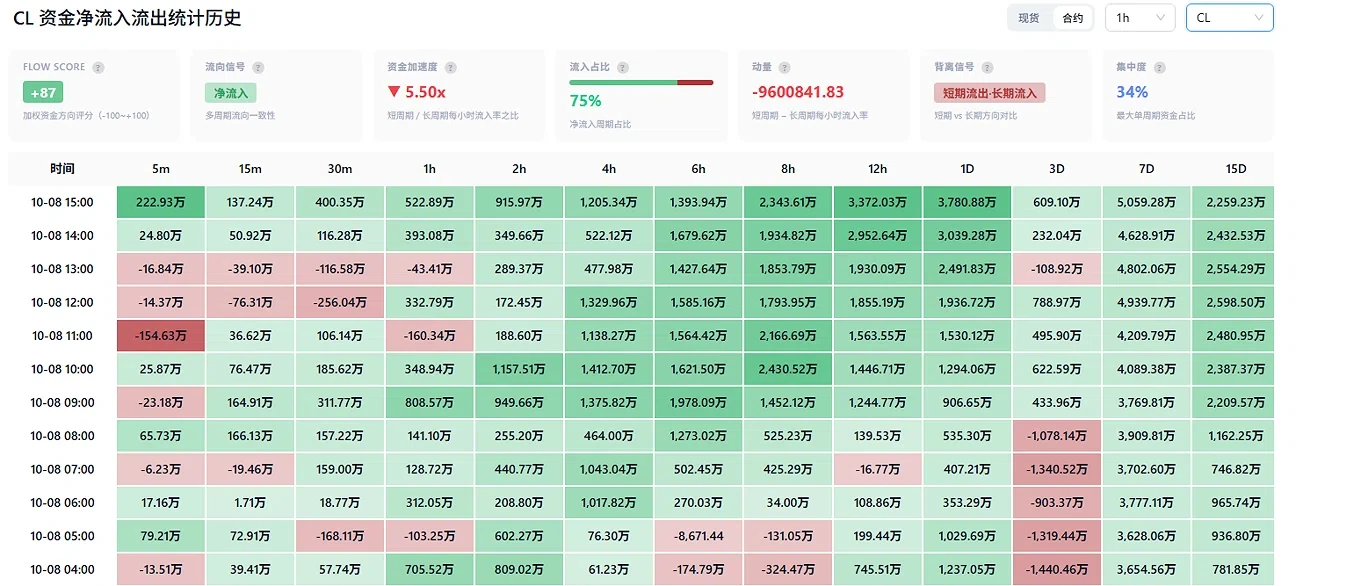Click the help icon beside 流入占比

pos(623,68)
